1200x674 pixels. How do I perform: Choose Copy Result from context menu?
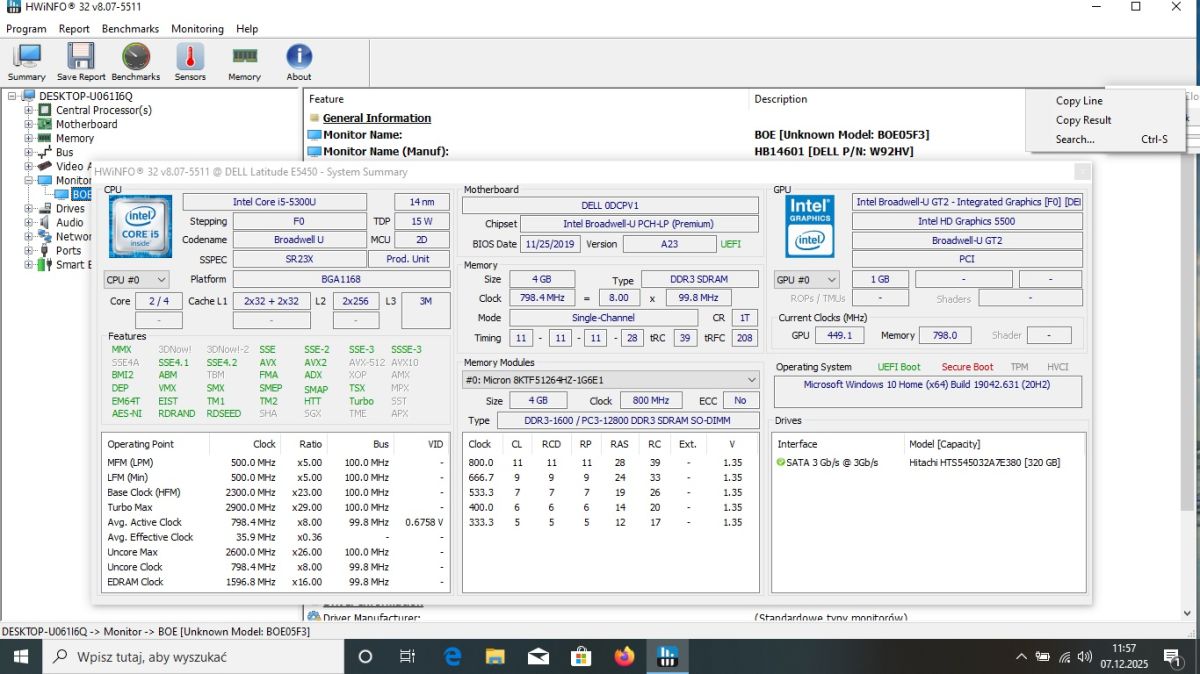(x=1105, y=120)
